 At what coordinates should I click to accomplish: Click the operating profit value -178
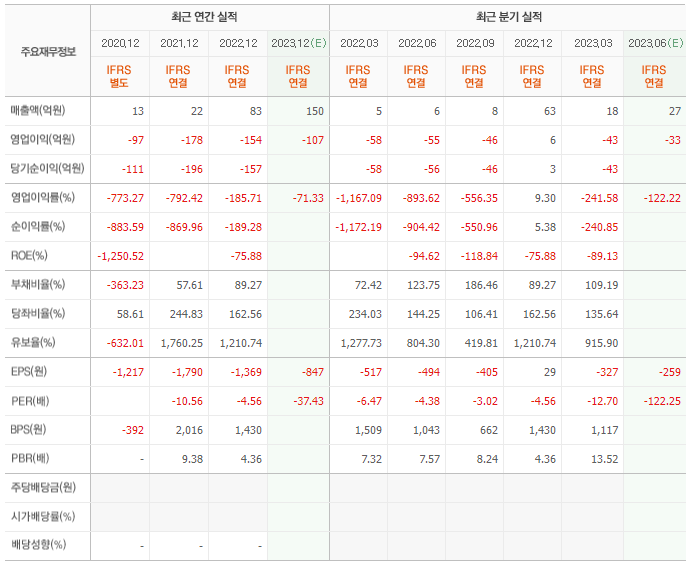pos(192,140)
